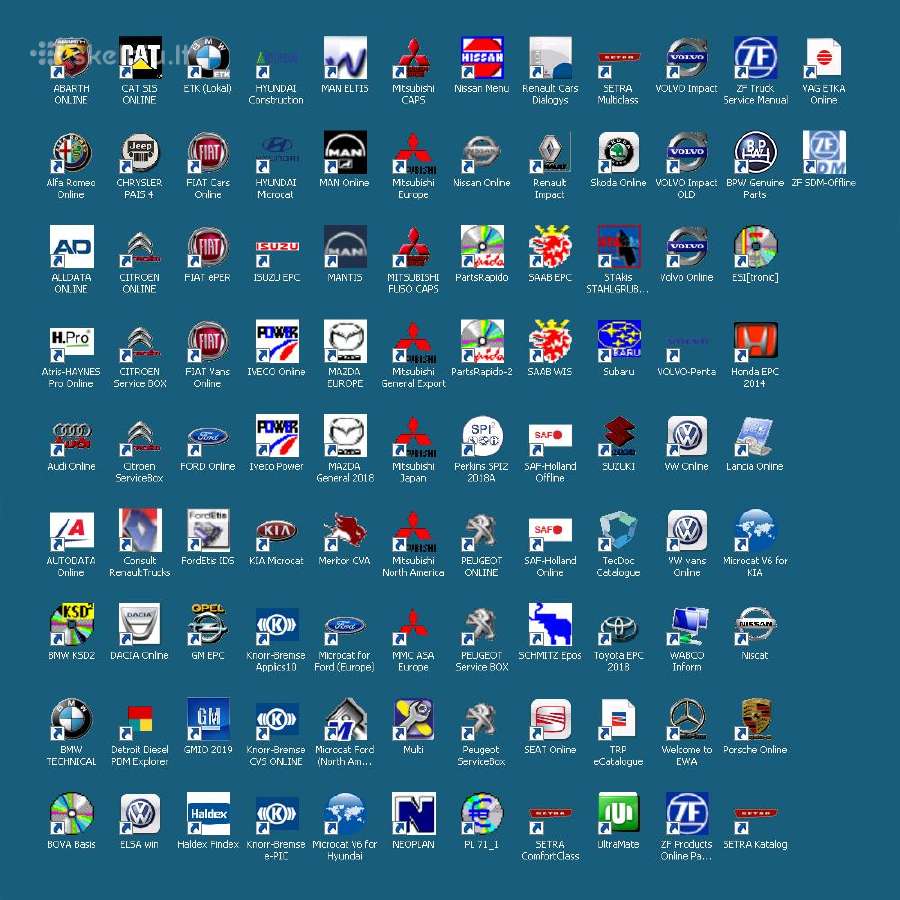
Task: Select AUTODATA Online icon
Action: click(71, 530)
